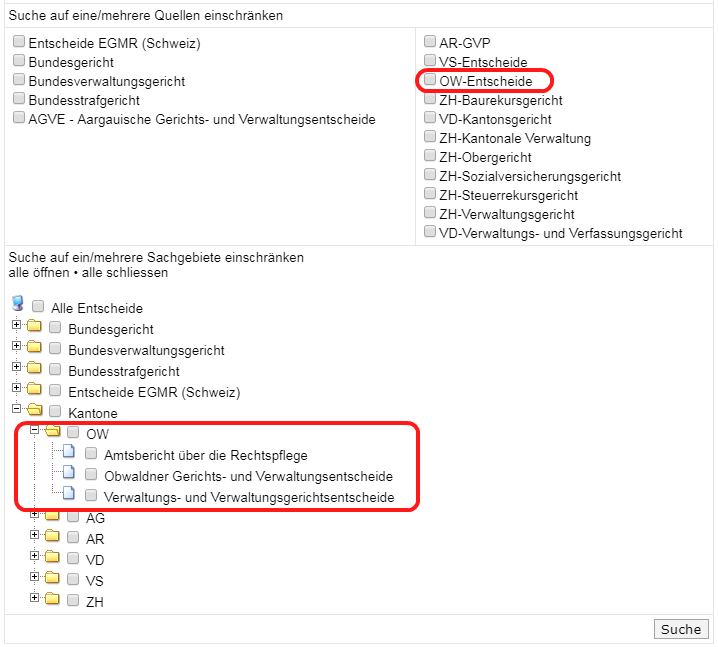Check Obwaldner Gerichts- und Verwaltungsentscheide checkbox

pyautogui.click(x=91, y=474)
